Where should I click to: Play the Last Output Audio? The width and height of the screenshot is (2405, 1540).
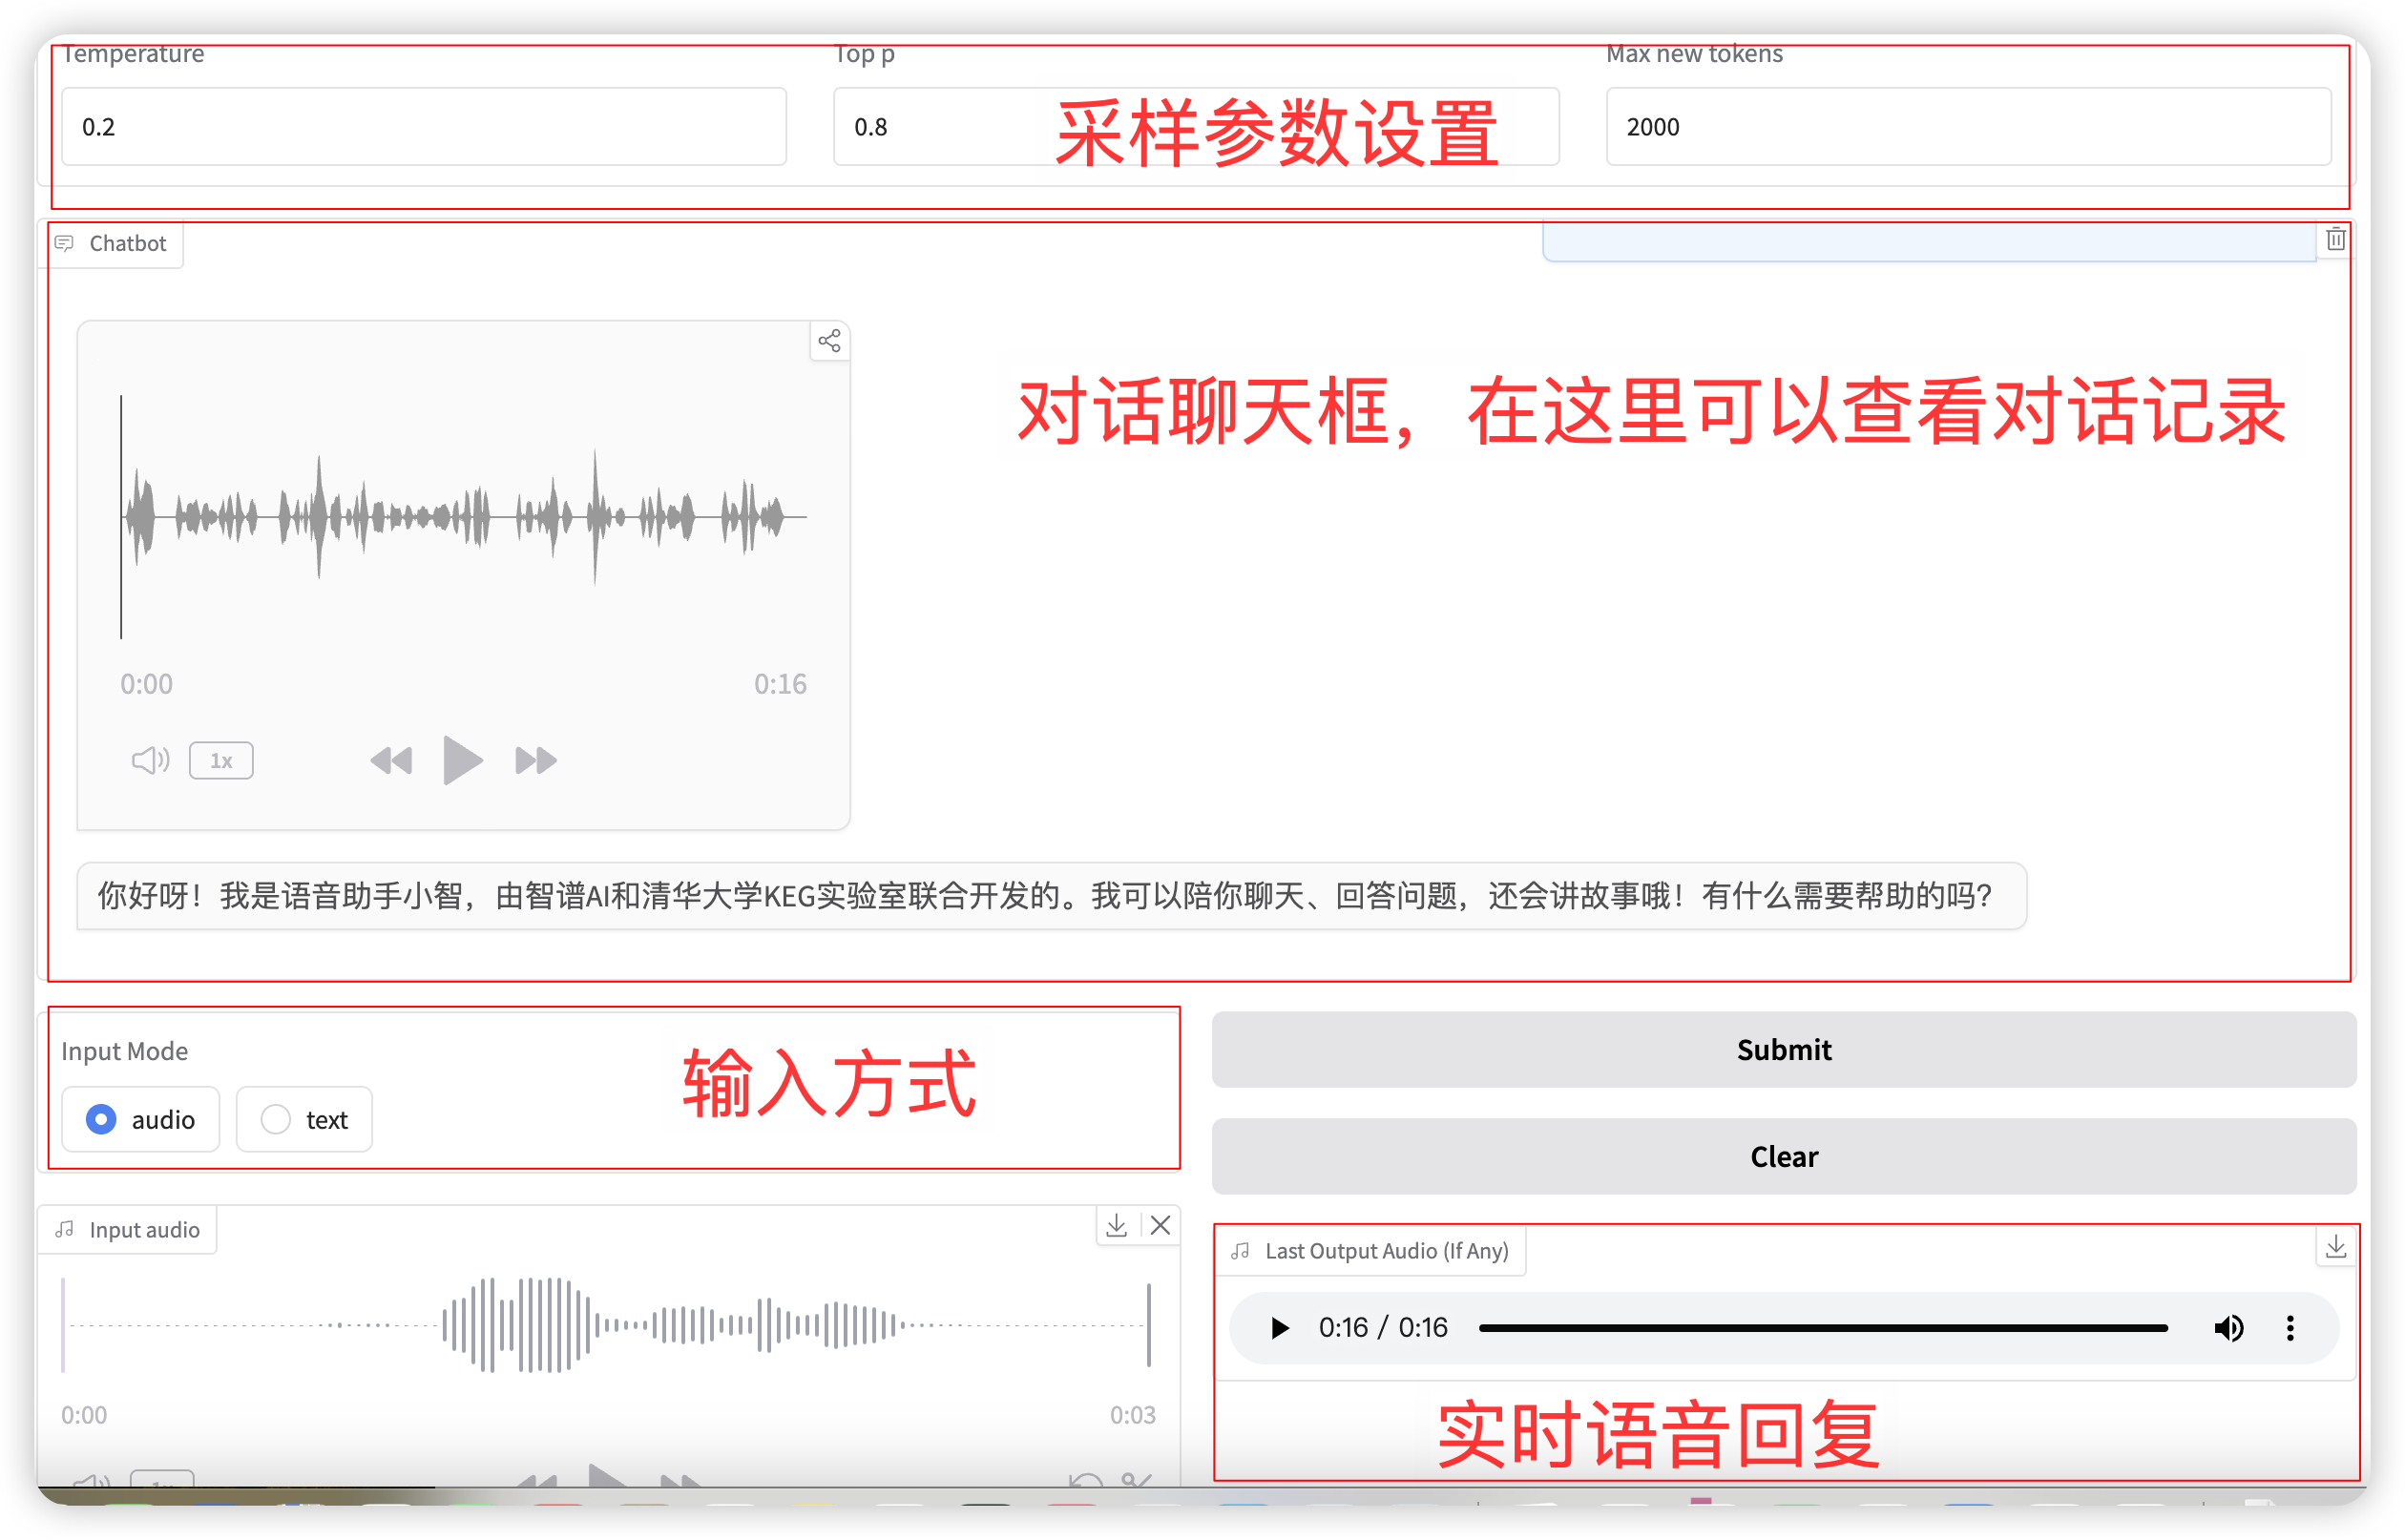1279,1328
